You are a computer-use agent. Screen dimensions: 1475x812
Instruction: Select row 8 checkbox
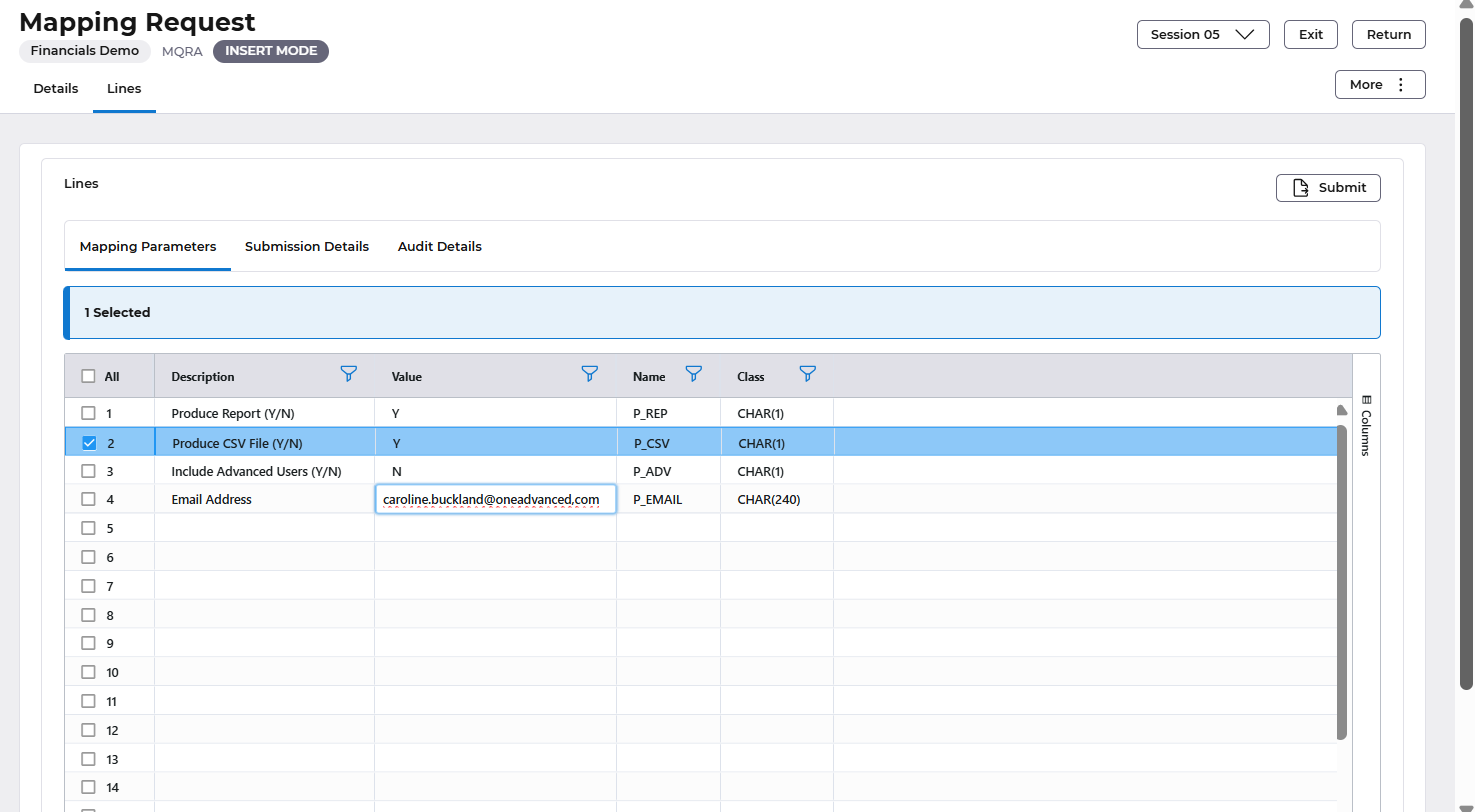pos(88,615)
